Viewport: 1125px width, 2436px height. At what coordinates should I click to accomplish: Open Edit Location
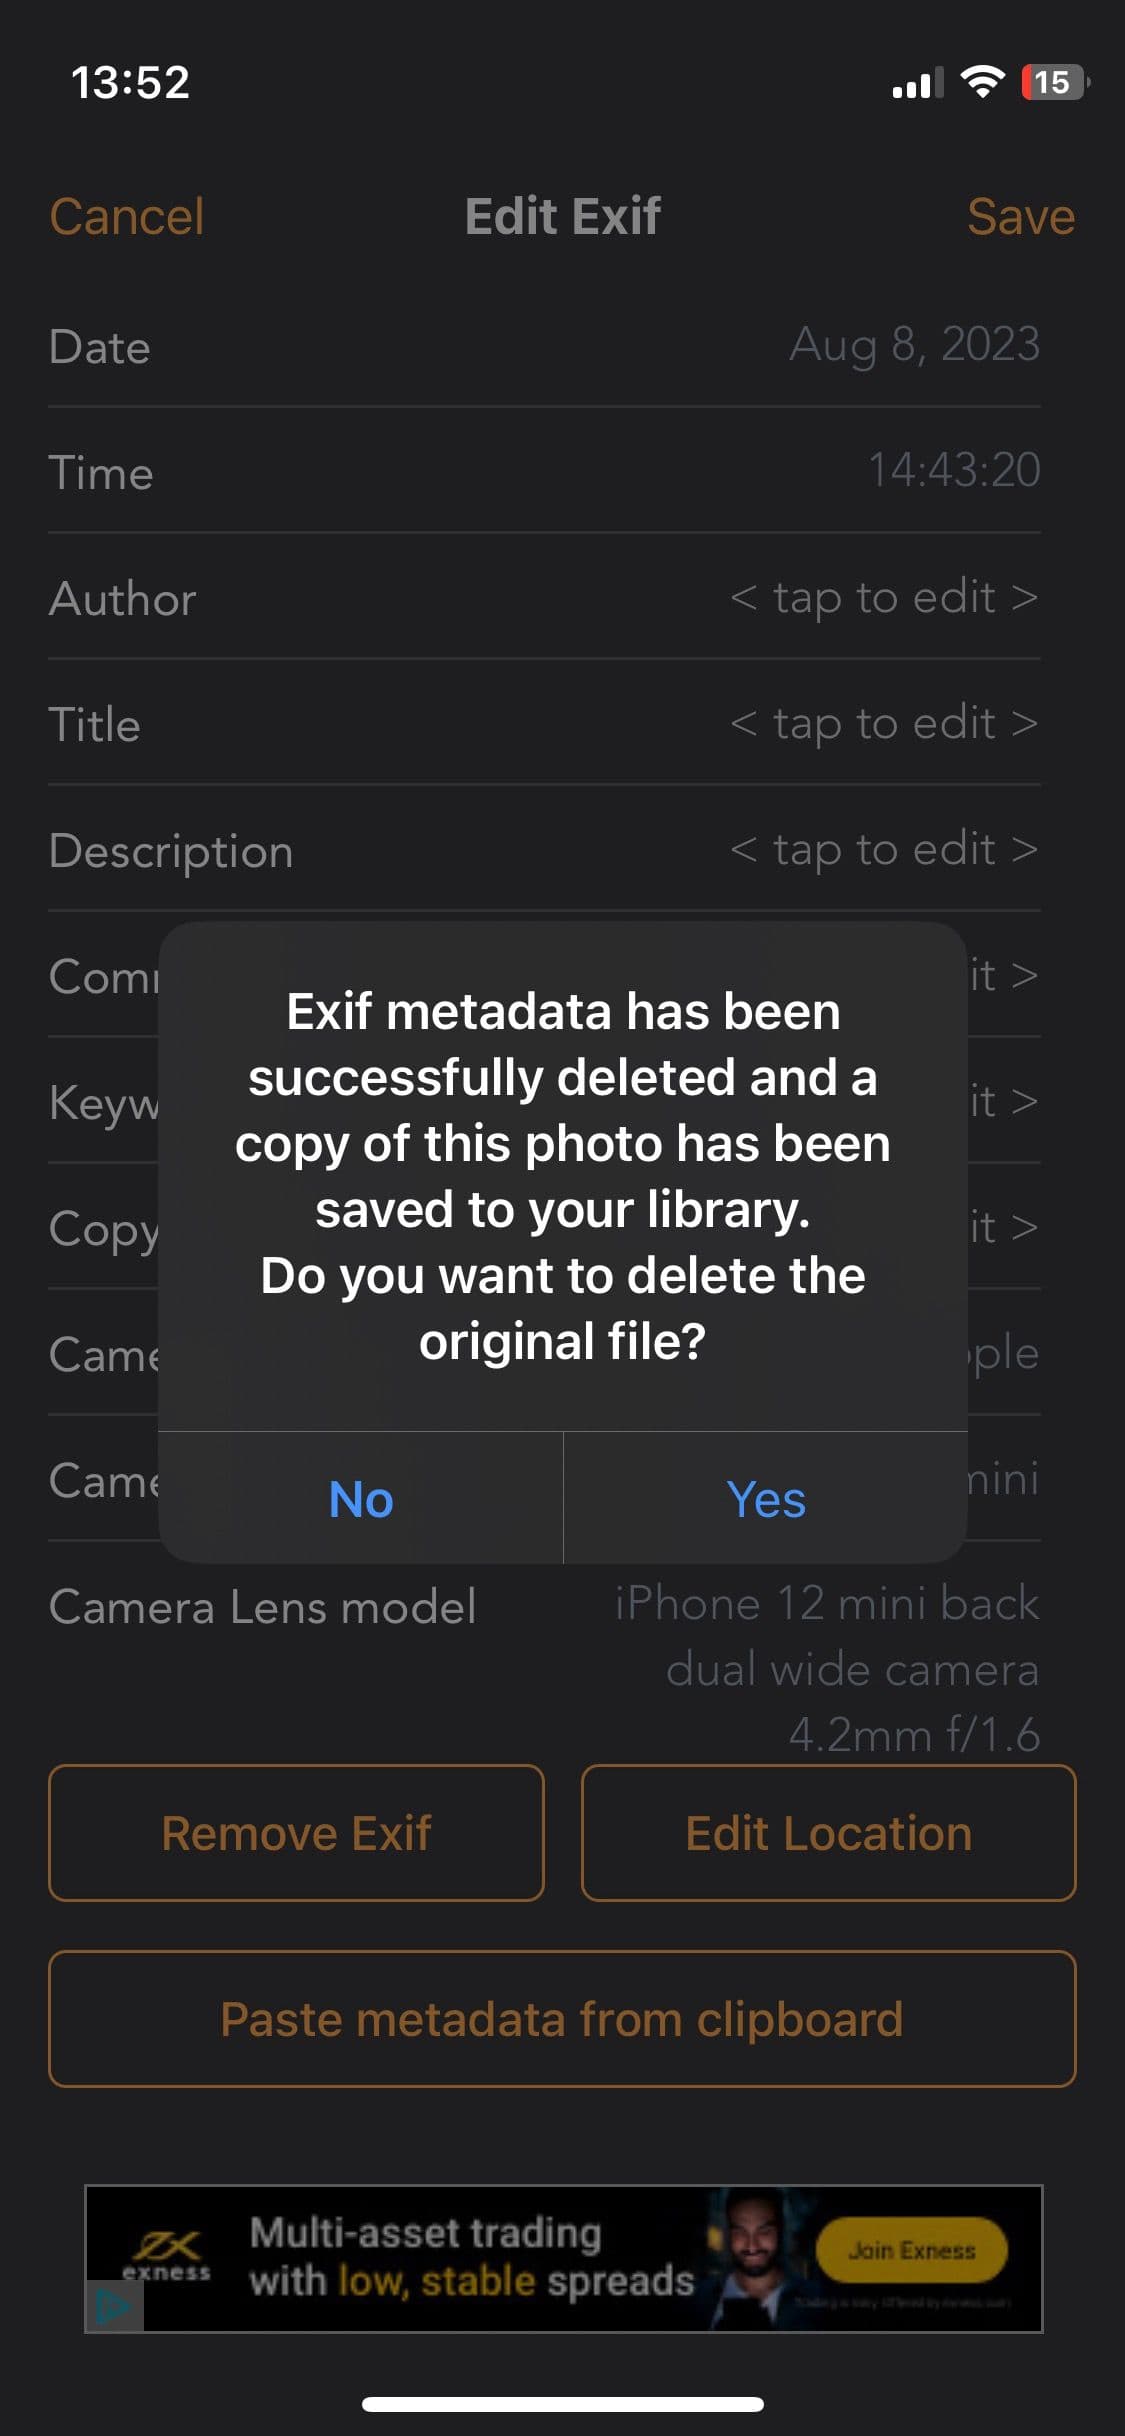click(x=828, y=1833)
